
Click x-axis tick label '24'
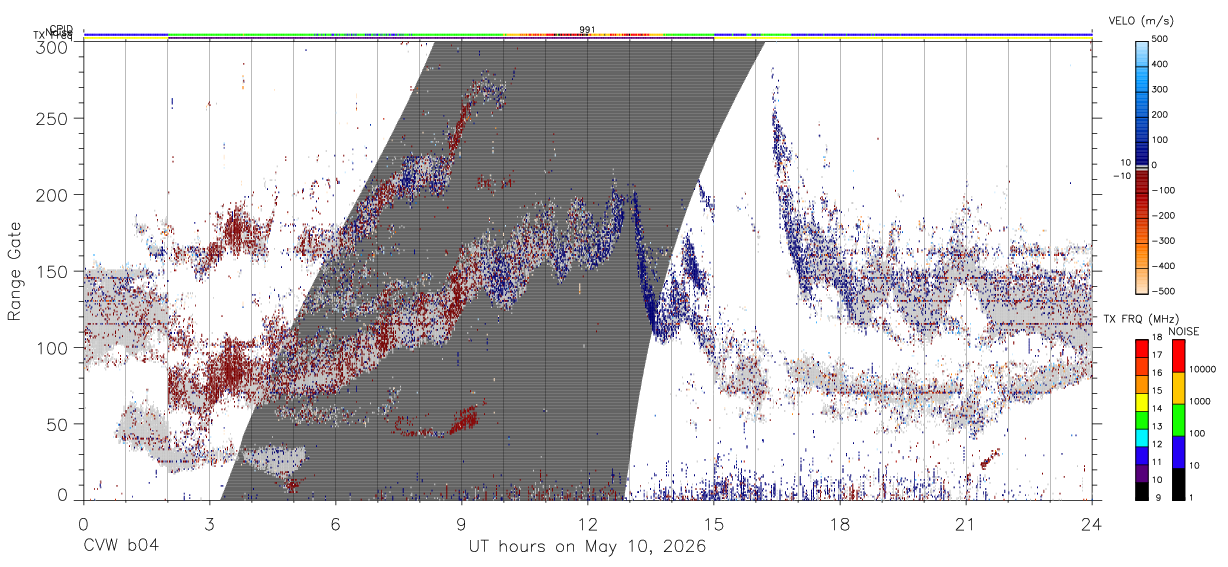pyautogui.click(x=1092, y=524)
